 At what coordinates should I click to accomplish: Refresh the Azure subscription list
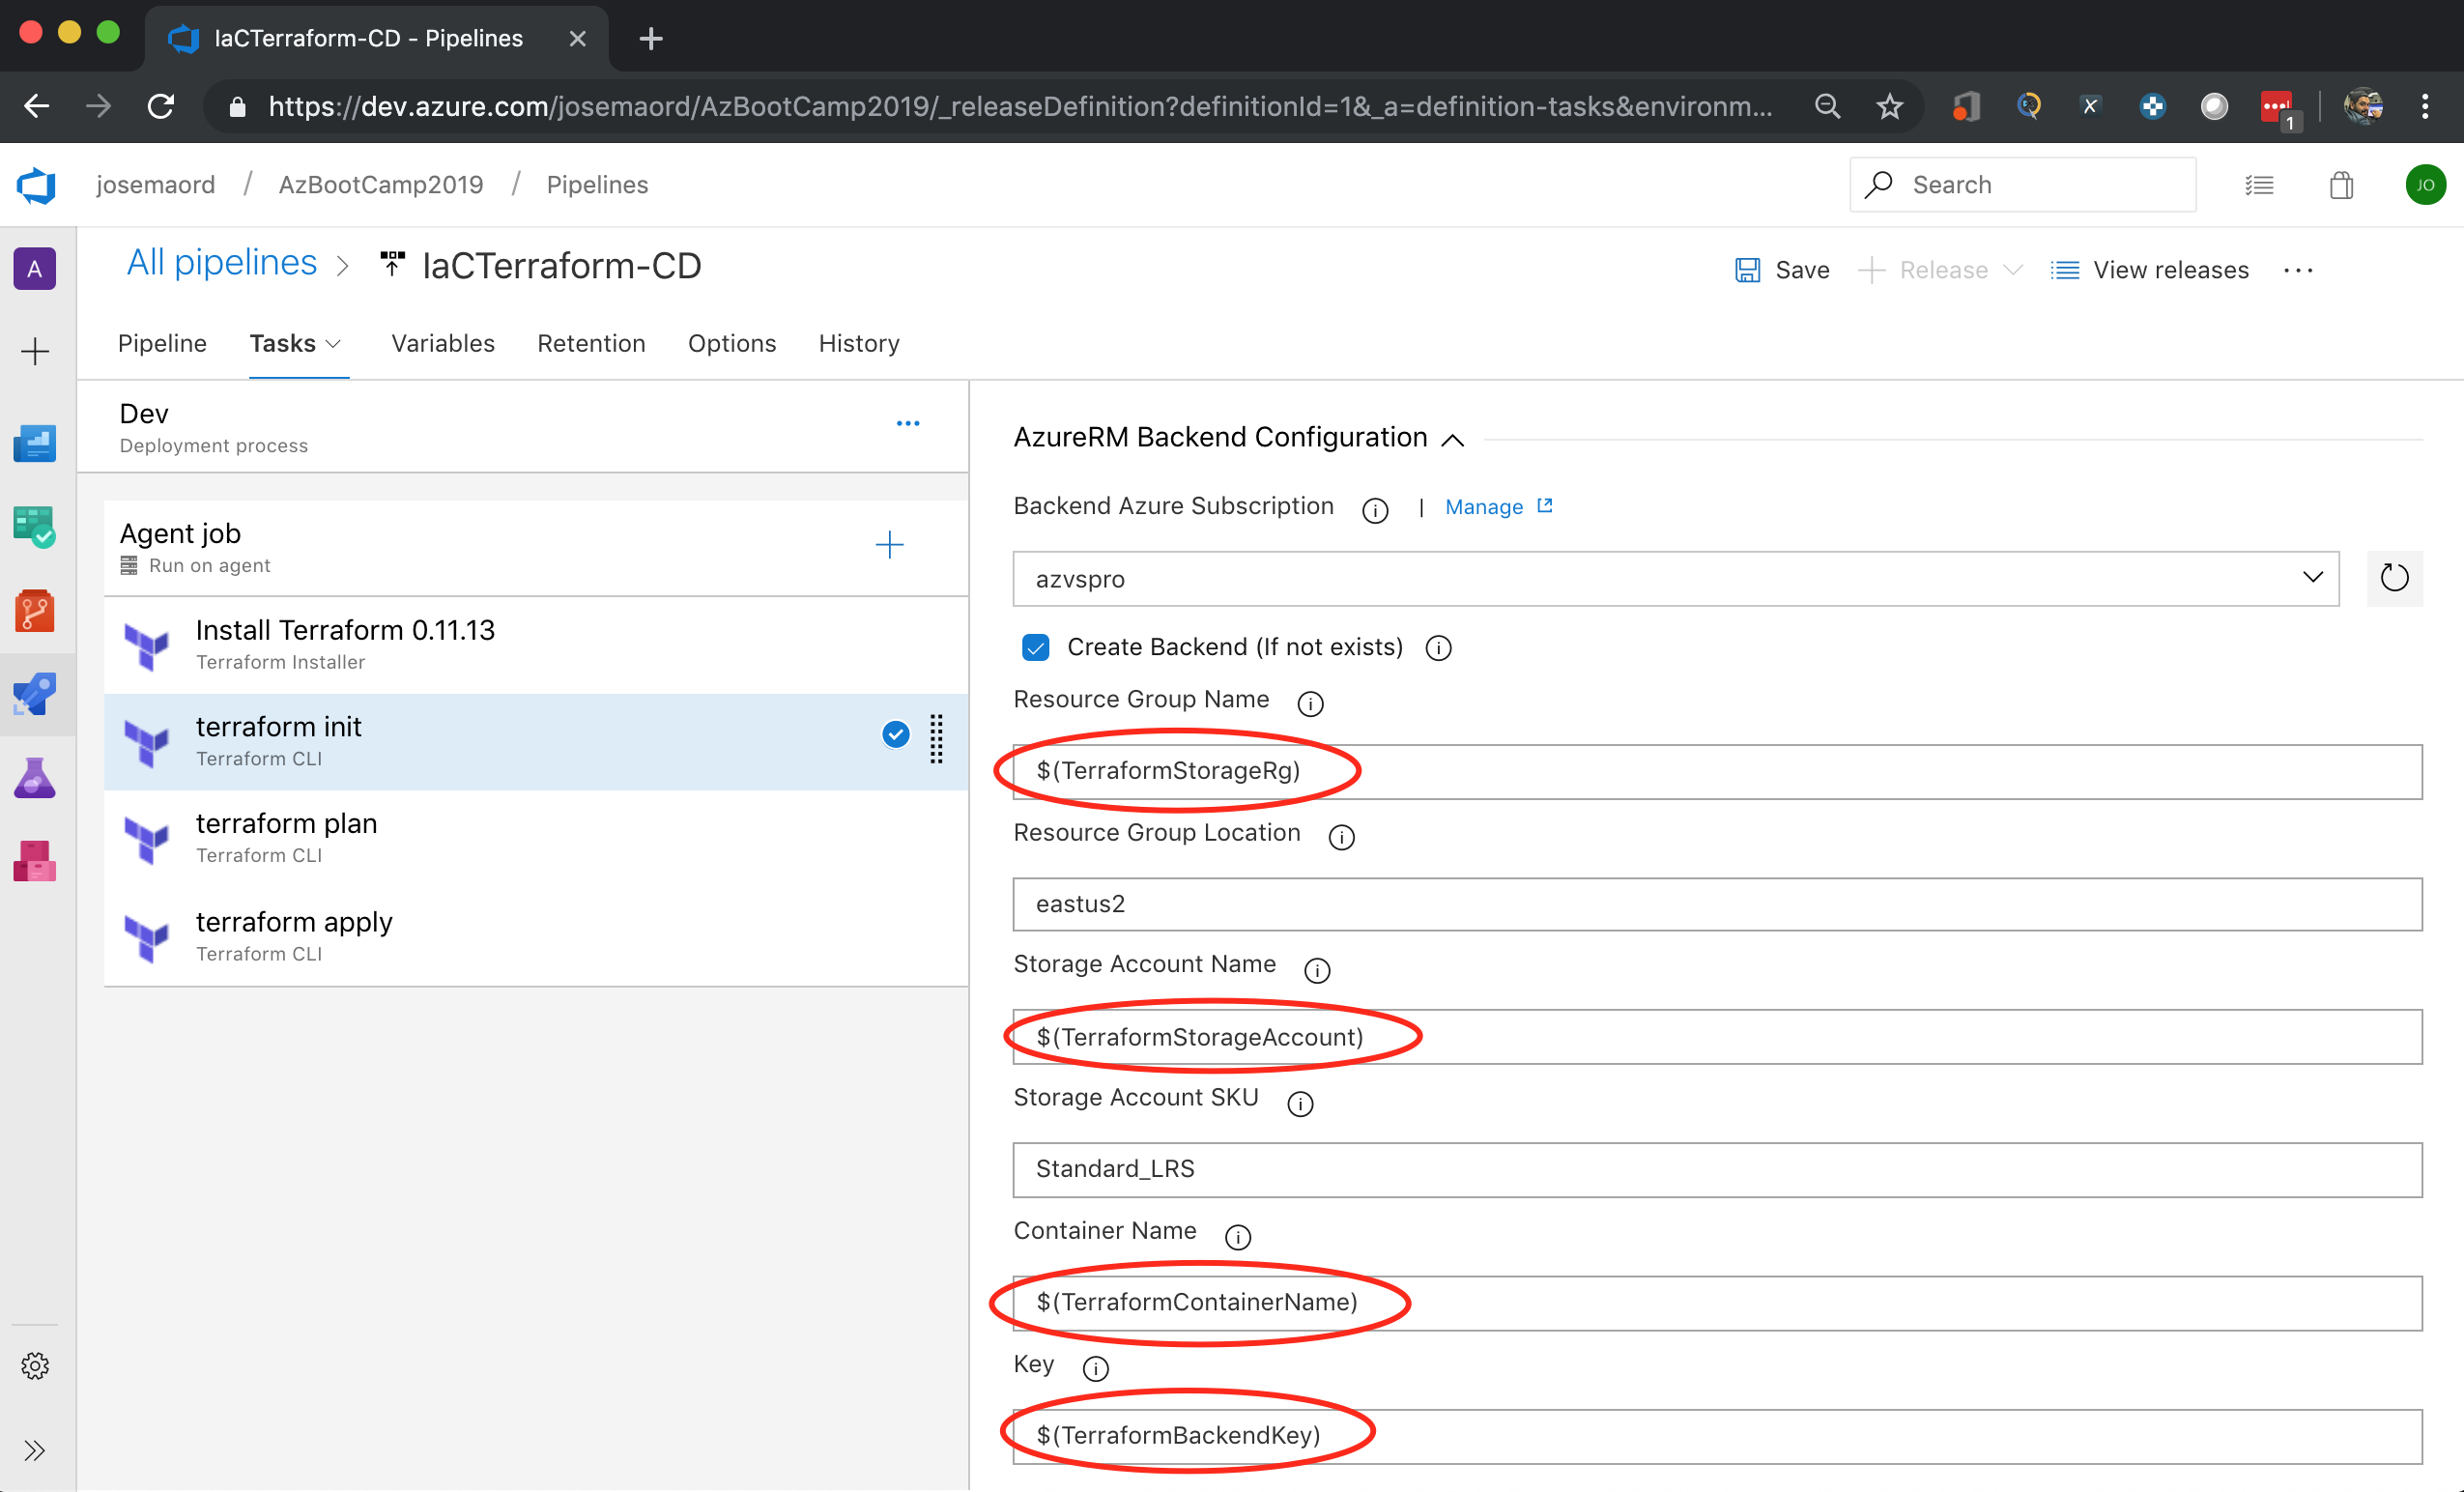tap(2394, 578)
